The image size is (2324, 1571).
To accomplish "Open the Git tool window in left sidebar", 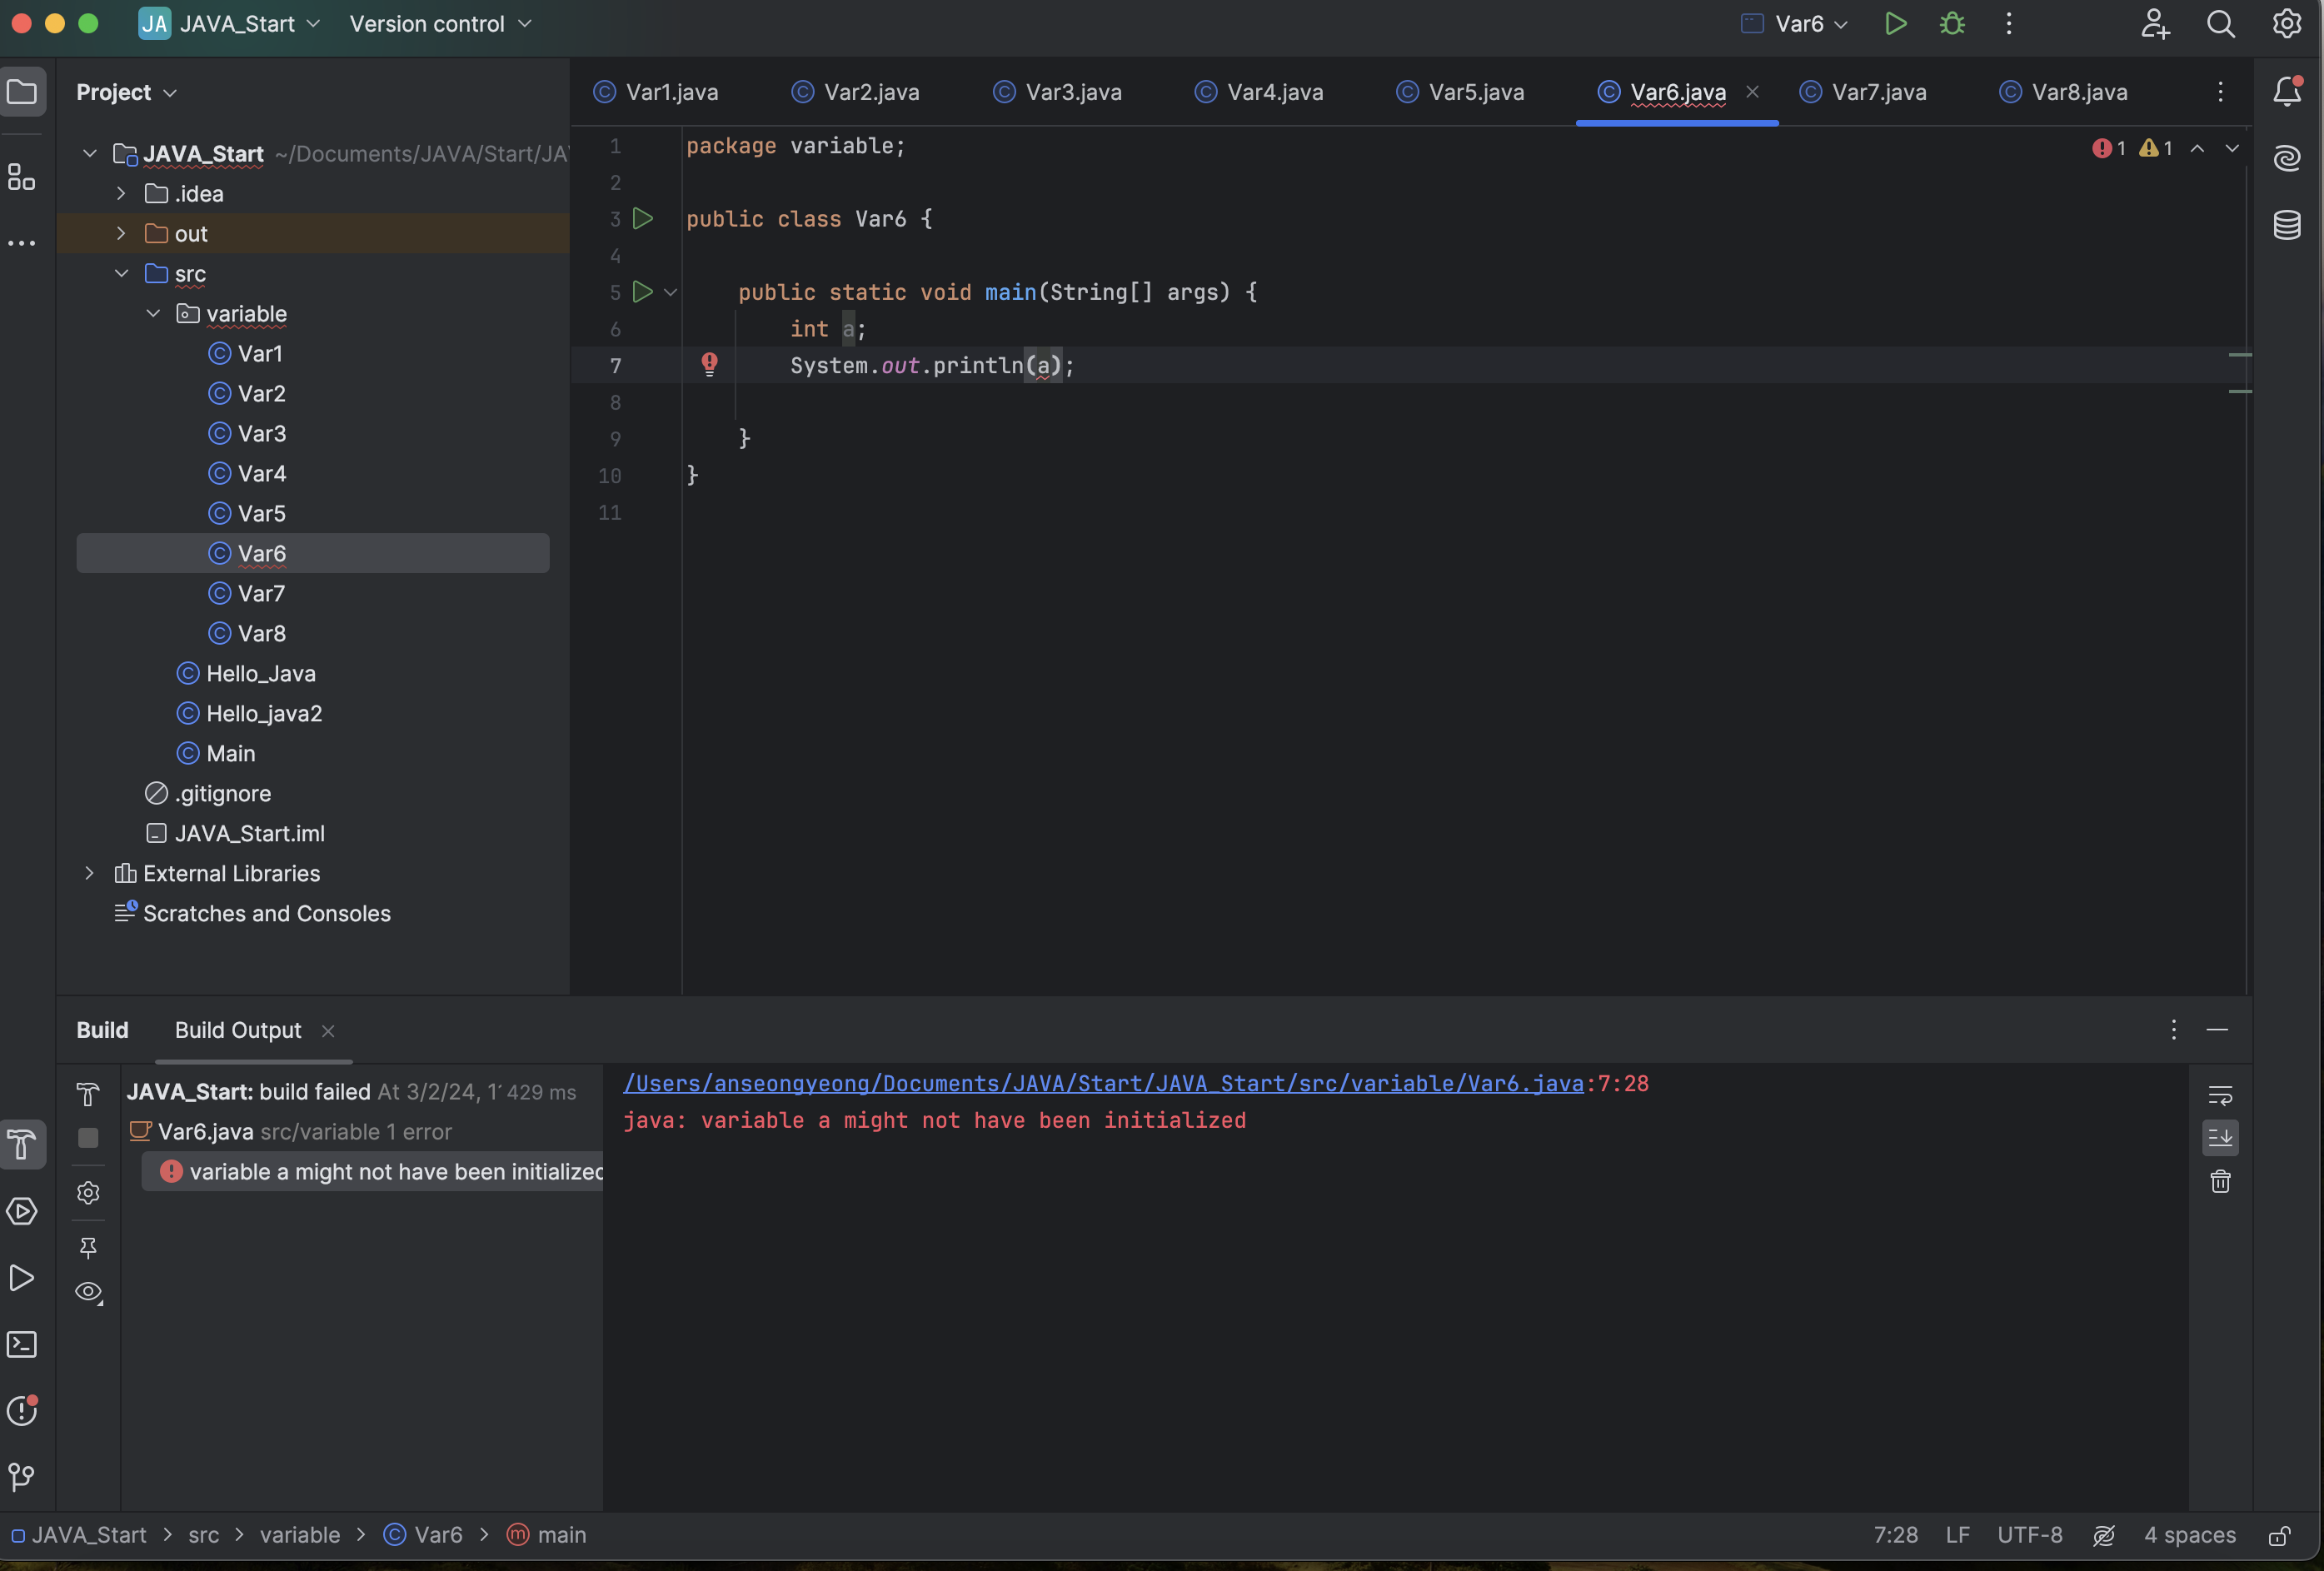I will point(22,1476).
